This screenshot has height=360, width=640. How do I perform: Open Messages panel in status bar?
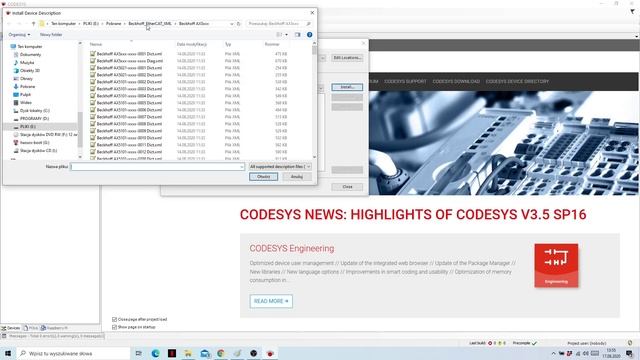pyautogui.click(x=53, y=336)
